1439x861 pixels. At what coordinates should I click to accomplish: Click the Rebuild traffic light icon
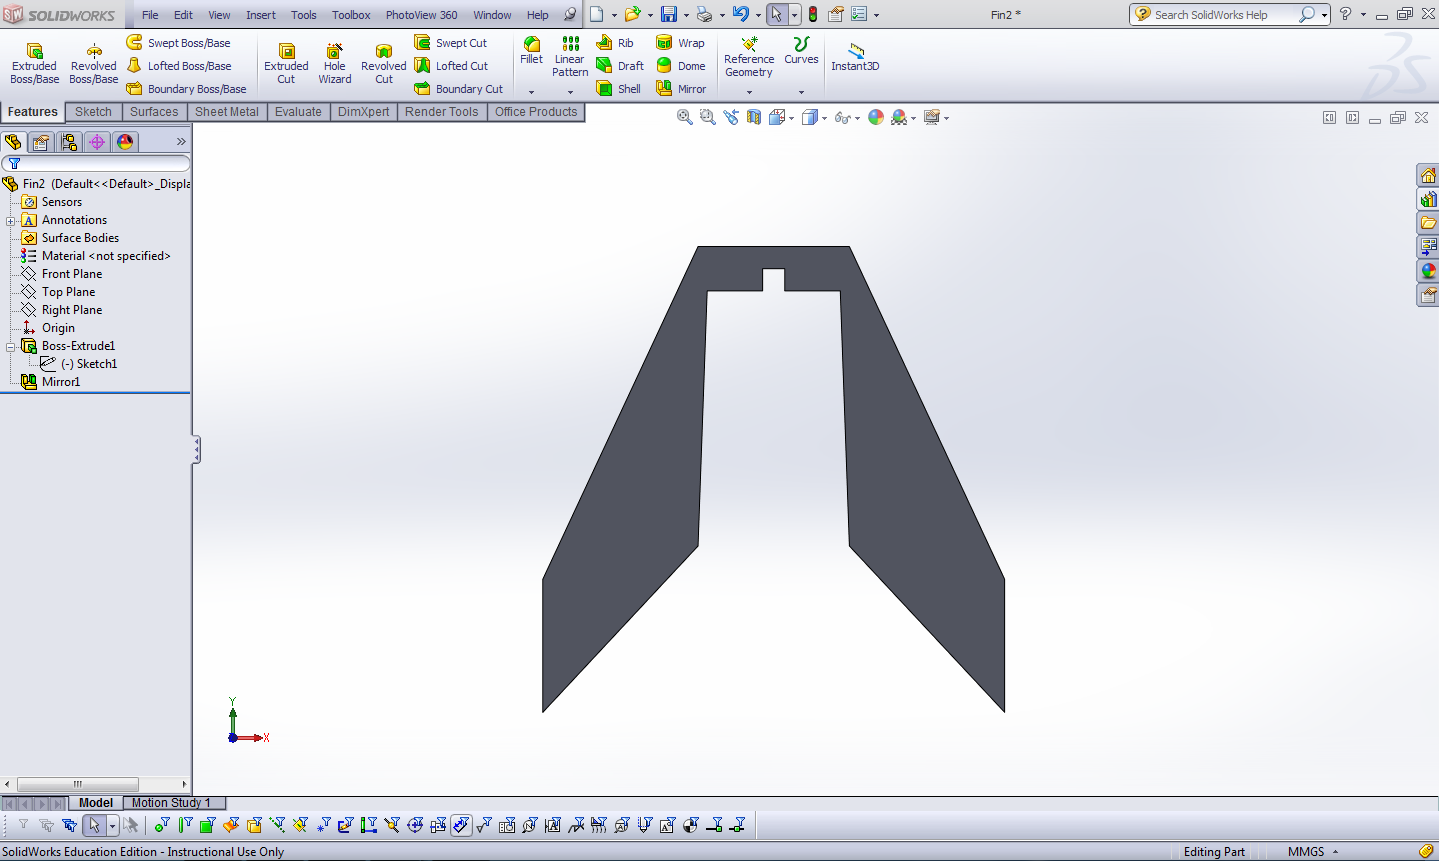tap(813, 14)
